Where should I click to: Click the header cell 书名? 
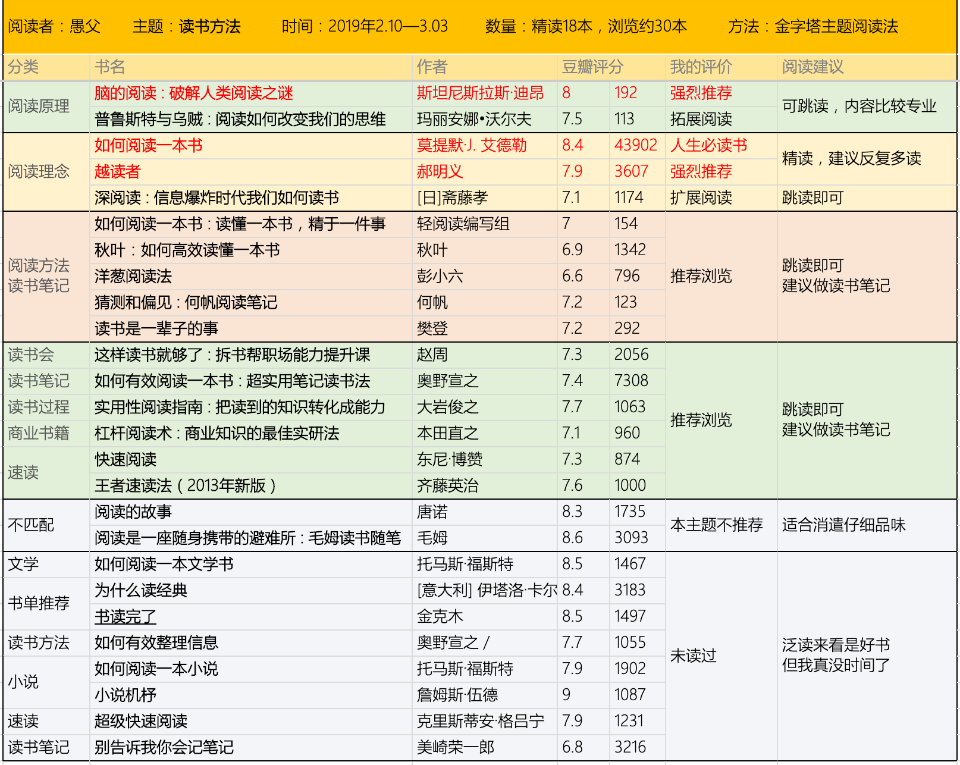pos(110,67)
